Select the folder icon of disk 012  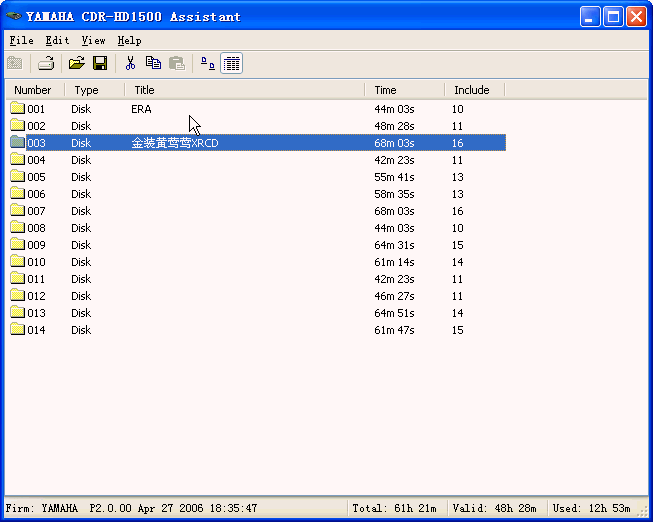pos(17,296)
